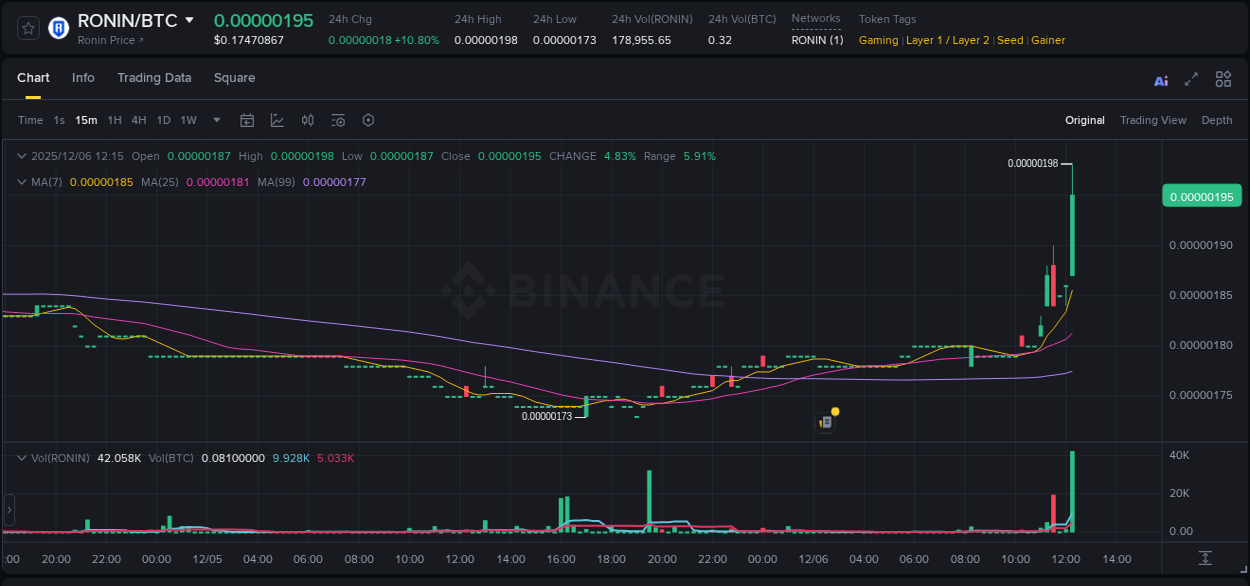The image size is (1250, 586).
Task: Click the Gaming token tag link
Action: click(878, 40)
